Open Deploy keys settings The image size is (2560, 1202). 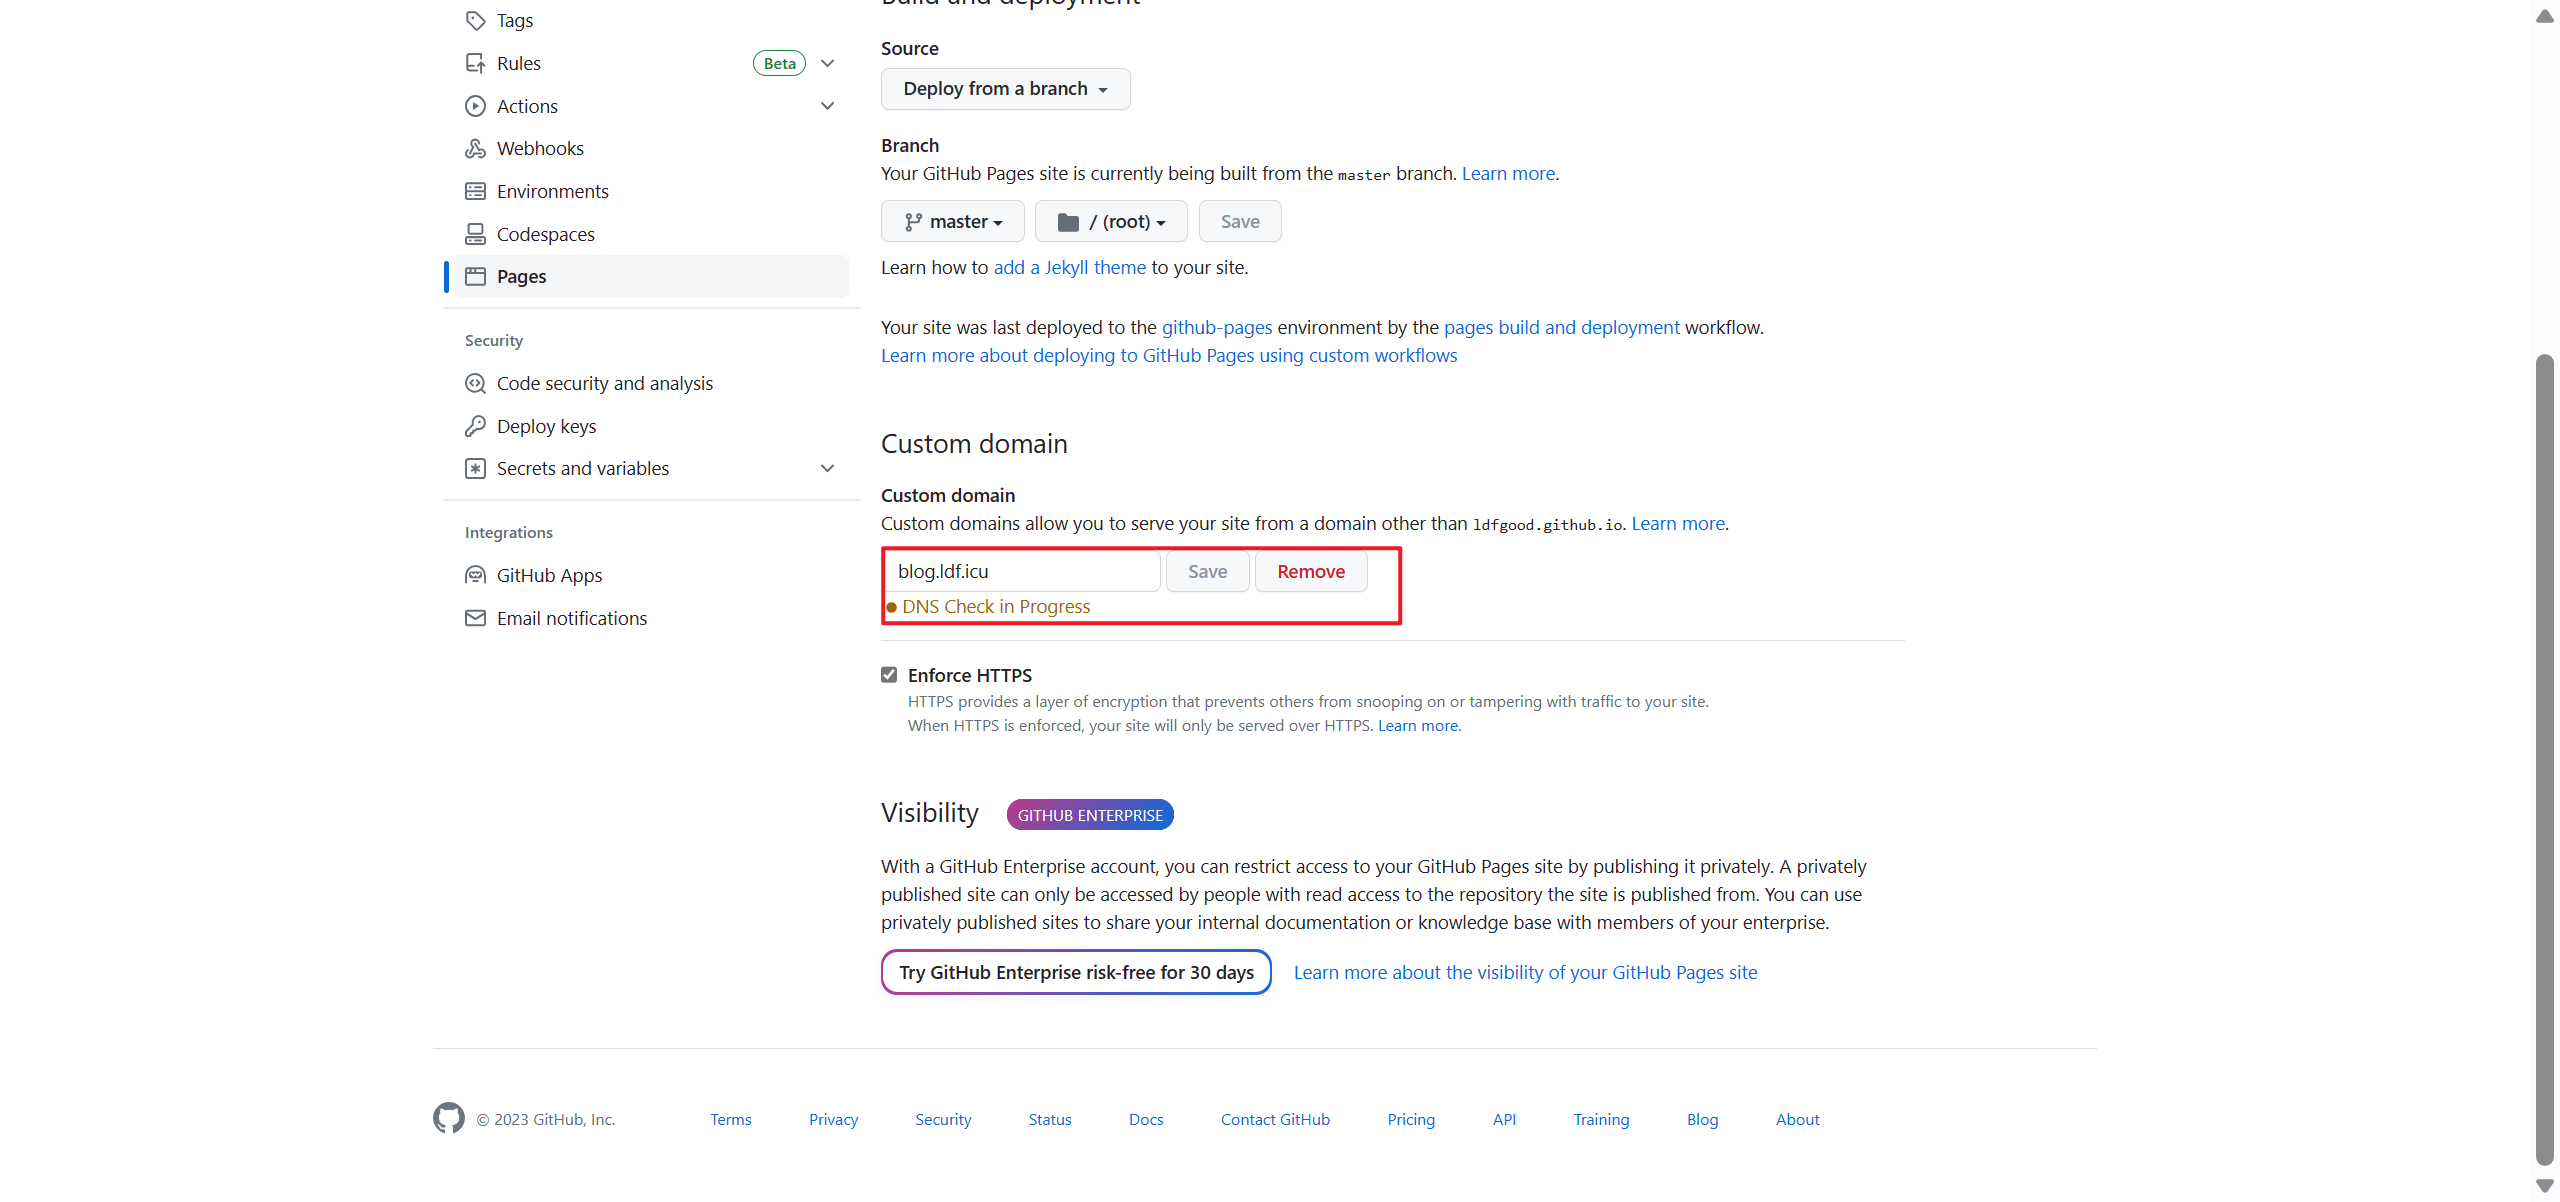coord(651,426)
